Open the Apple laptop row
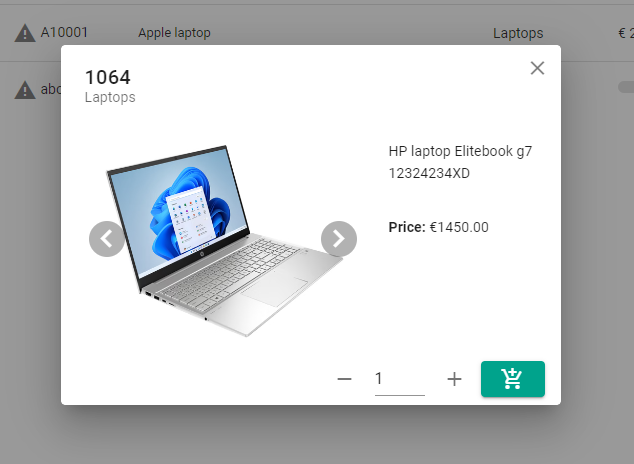Screen dimensions: 634x464 click(174, 33)
